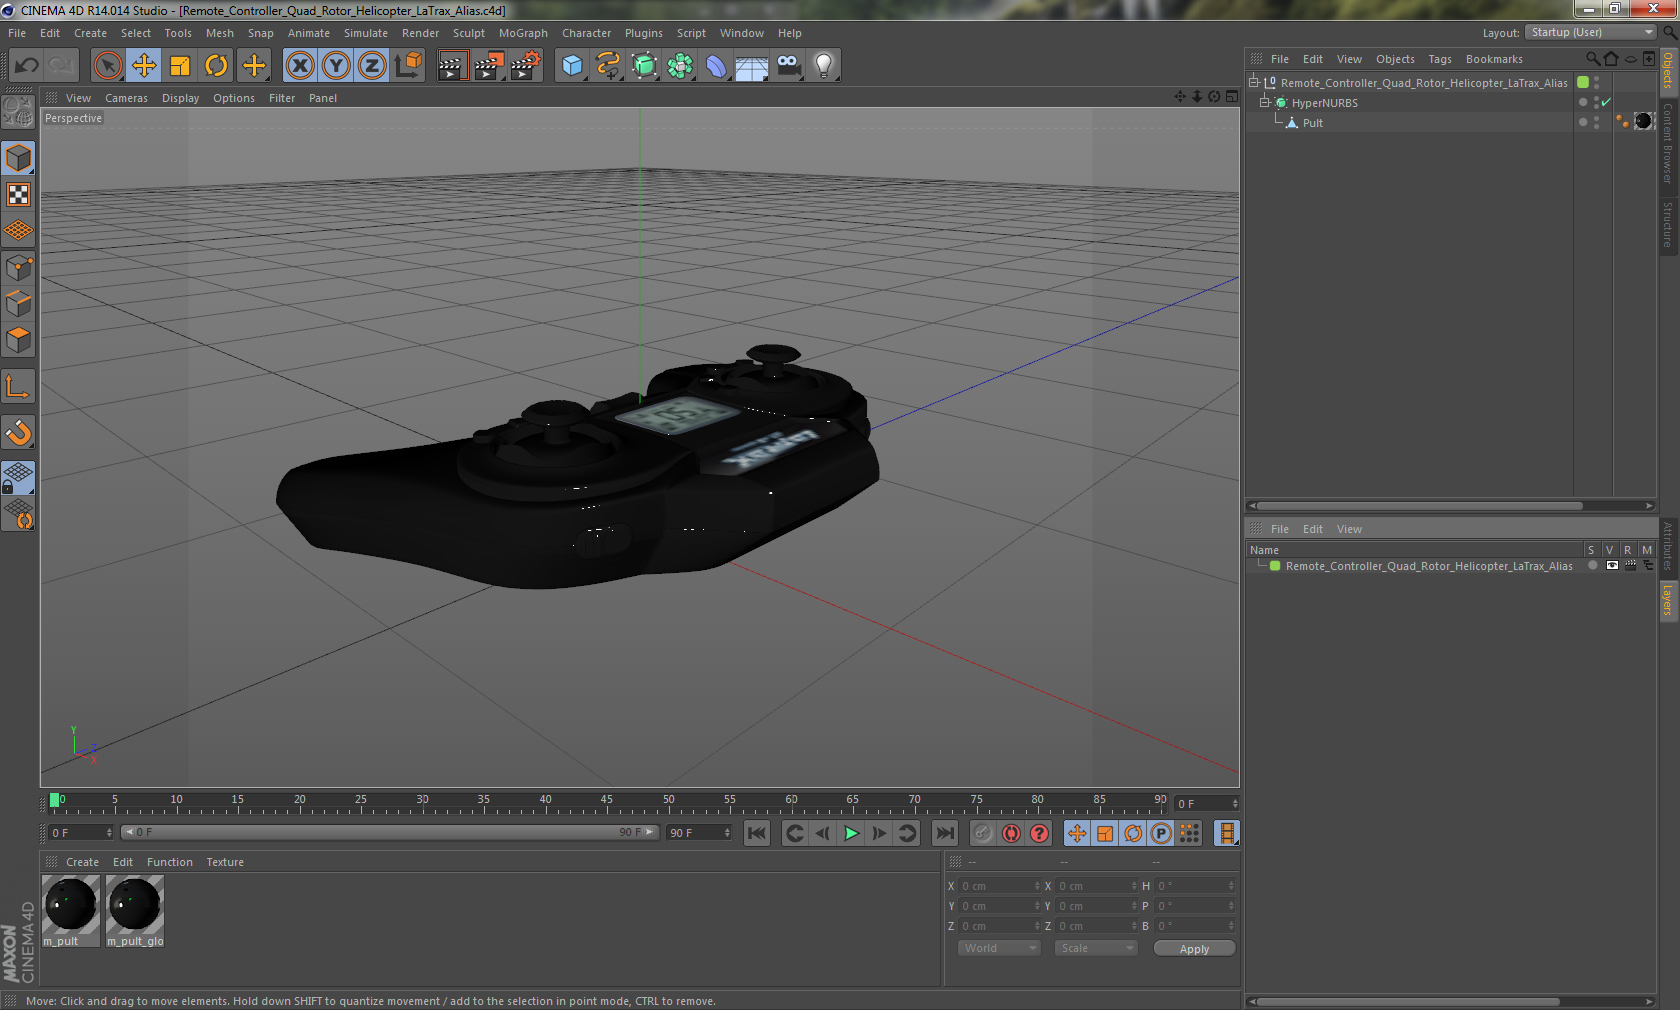Viewport: 1680px width, 1010px height.
Task: Click the Render View clapperboard icon
Action: 452,66
